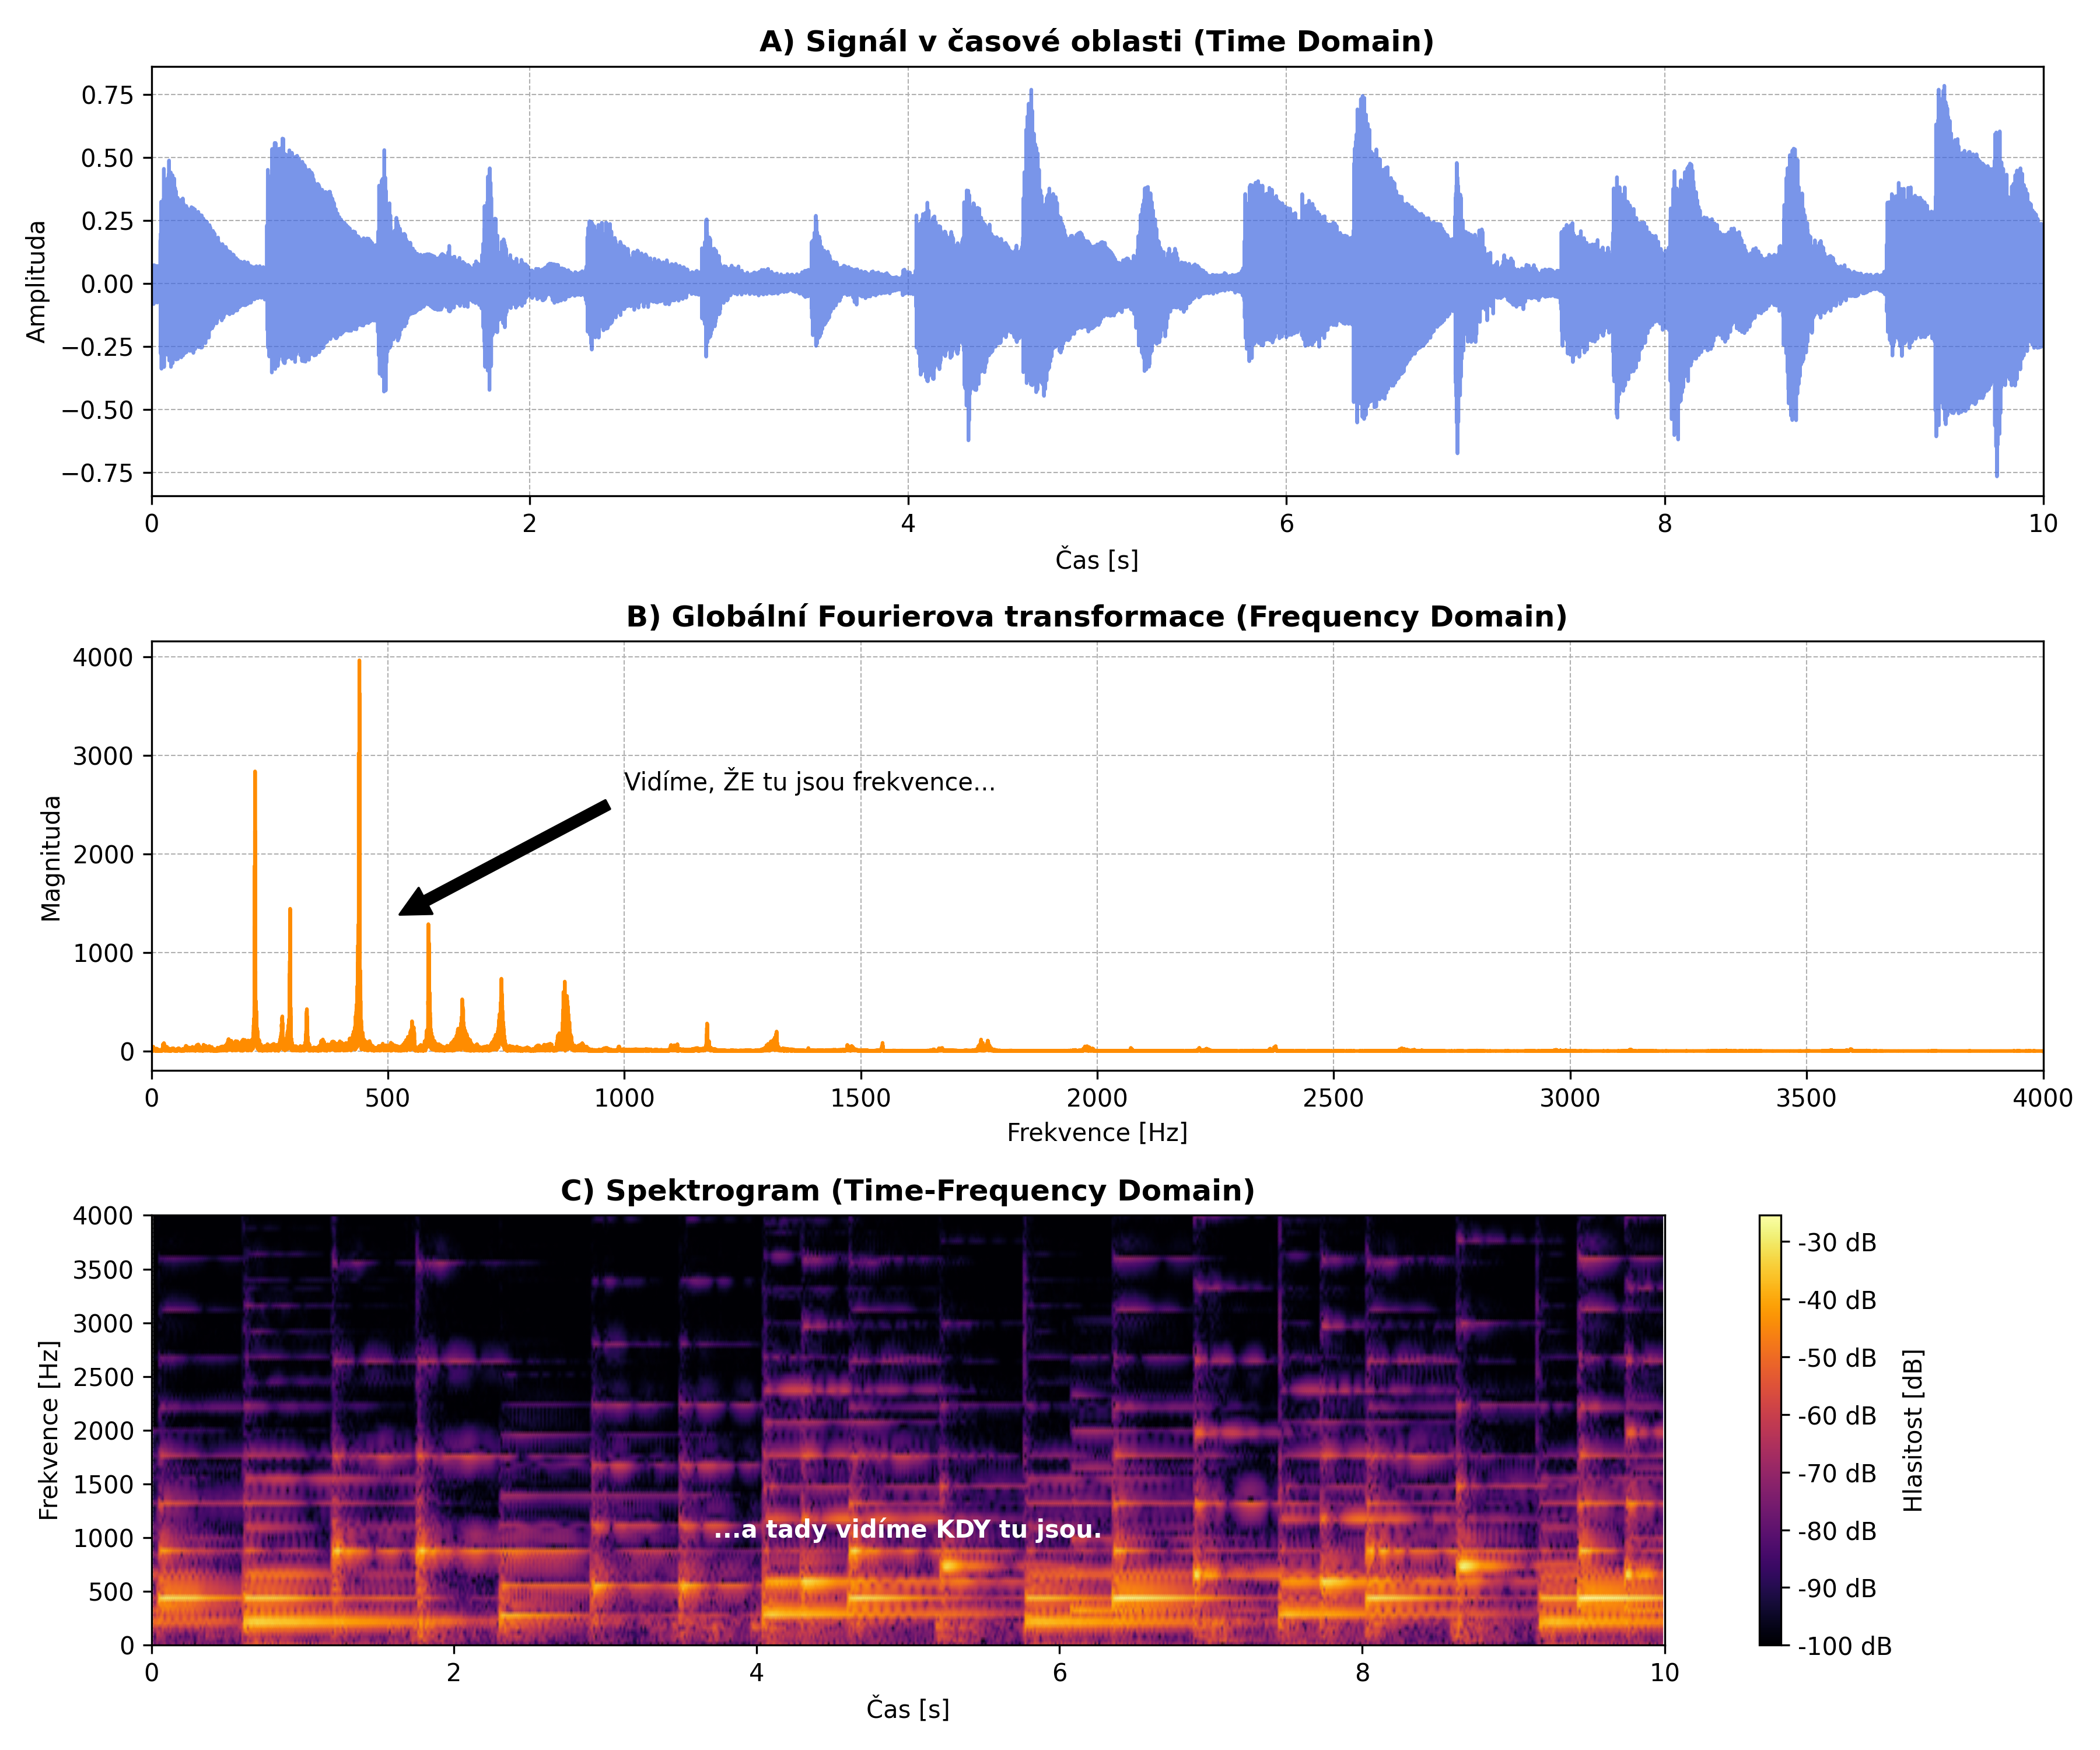The image size is (2100, 1750).
Task: Click the Fourier transform plot title
Action: pyautogui.click(x=1096, y=616)
